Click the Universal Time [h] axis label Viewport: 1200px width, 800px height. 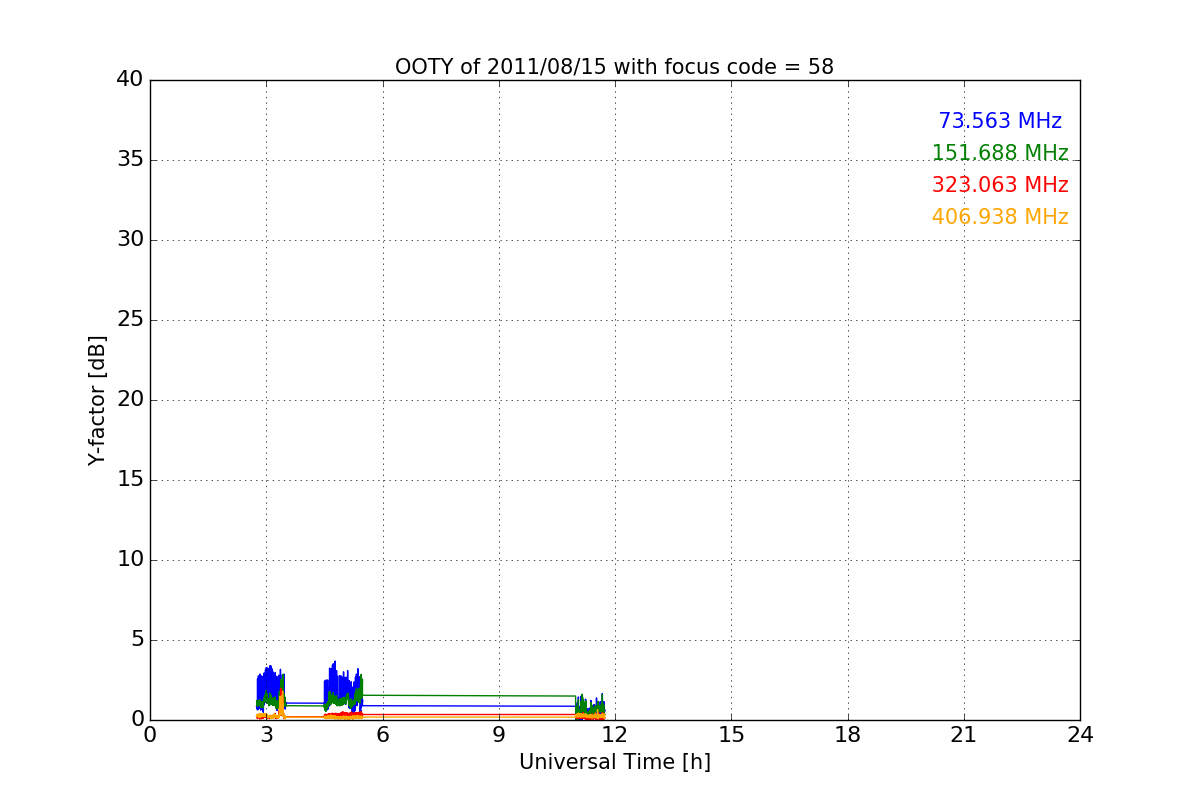(614, 762)
